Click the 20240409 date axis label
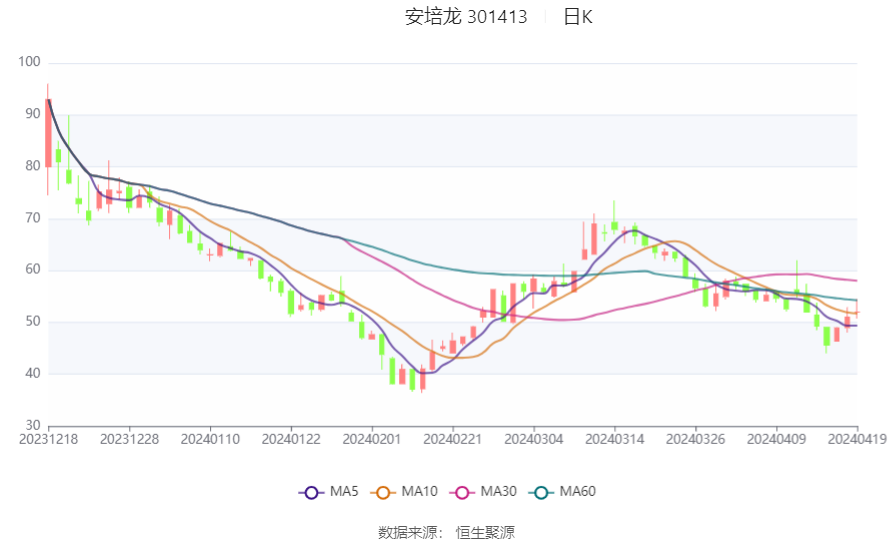Screen dimensions: 893x542 pos(776,440)
